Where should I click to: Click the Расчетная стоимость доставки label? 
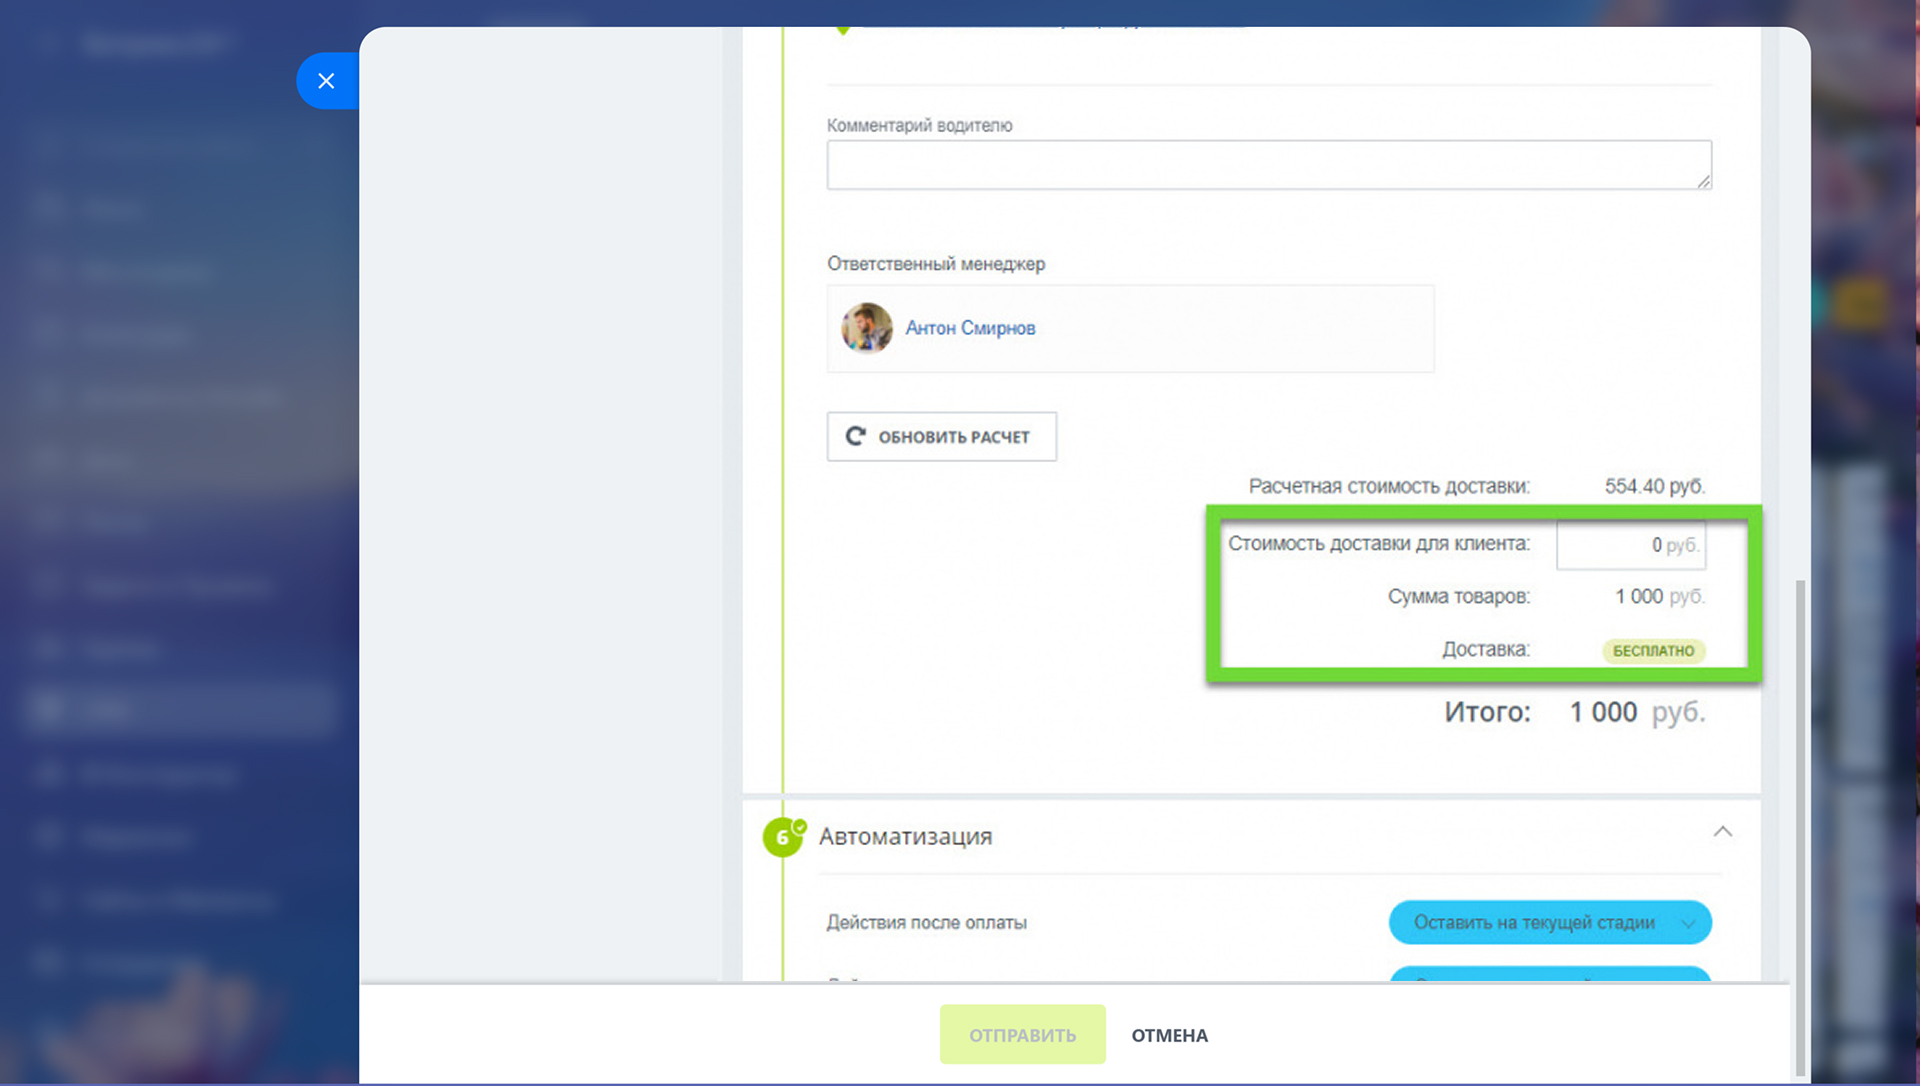(1389, 487)
